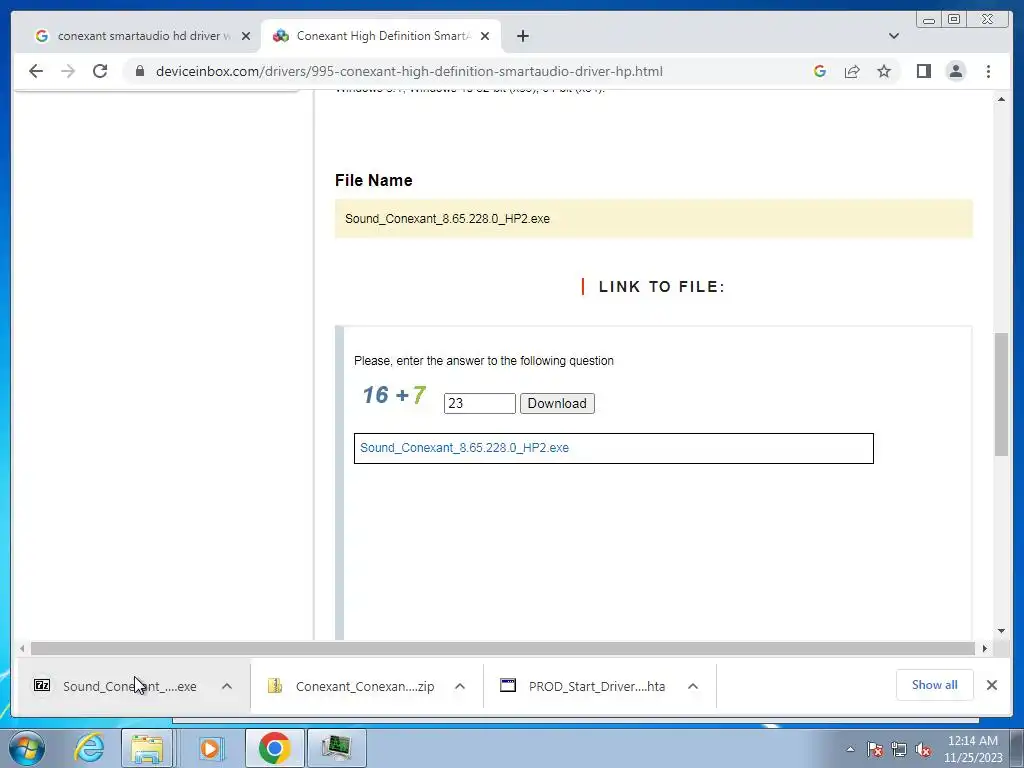Bookmark this tab with star icon
Screen dimensions: 1024x768
point(884,71)
